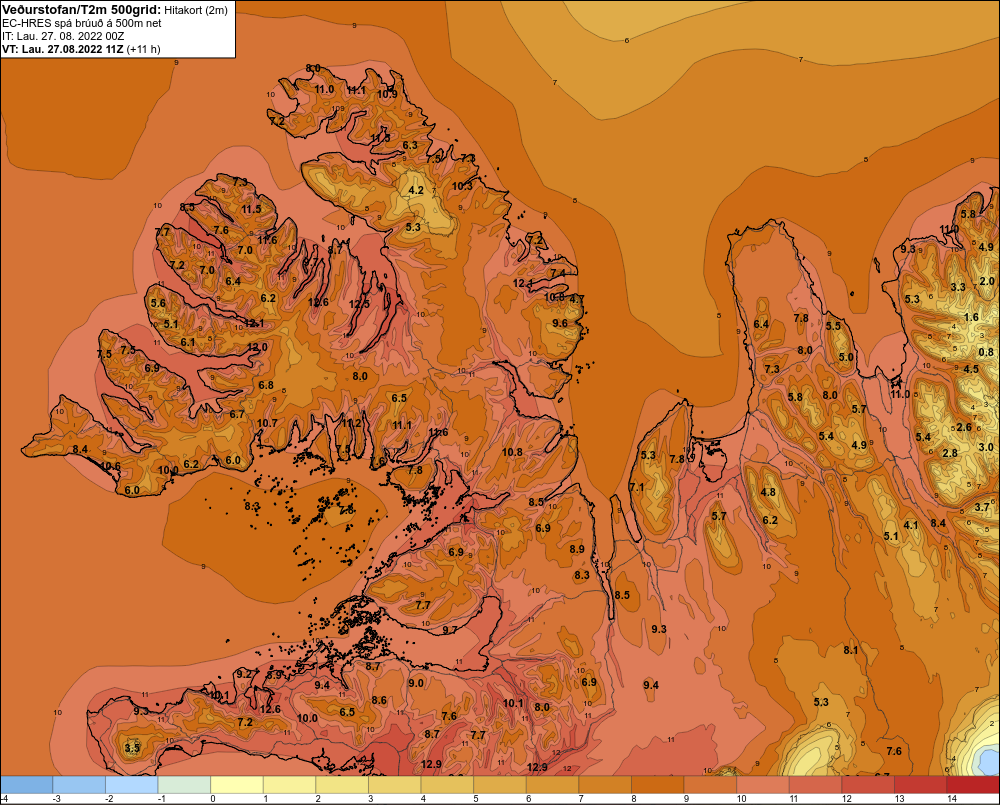
Task: Click the 8.1 temperature label
Action: [851, 650]
